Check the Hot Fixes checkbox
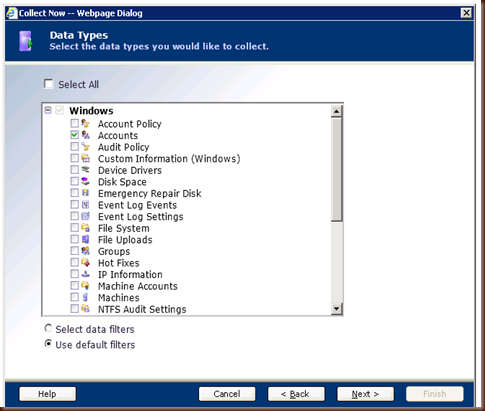The width and height of the screenshot is (485, 411). point(75,262)
